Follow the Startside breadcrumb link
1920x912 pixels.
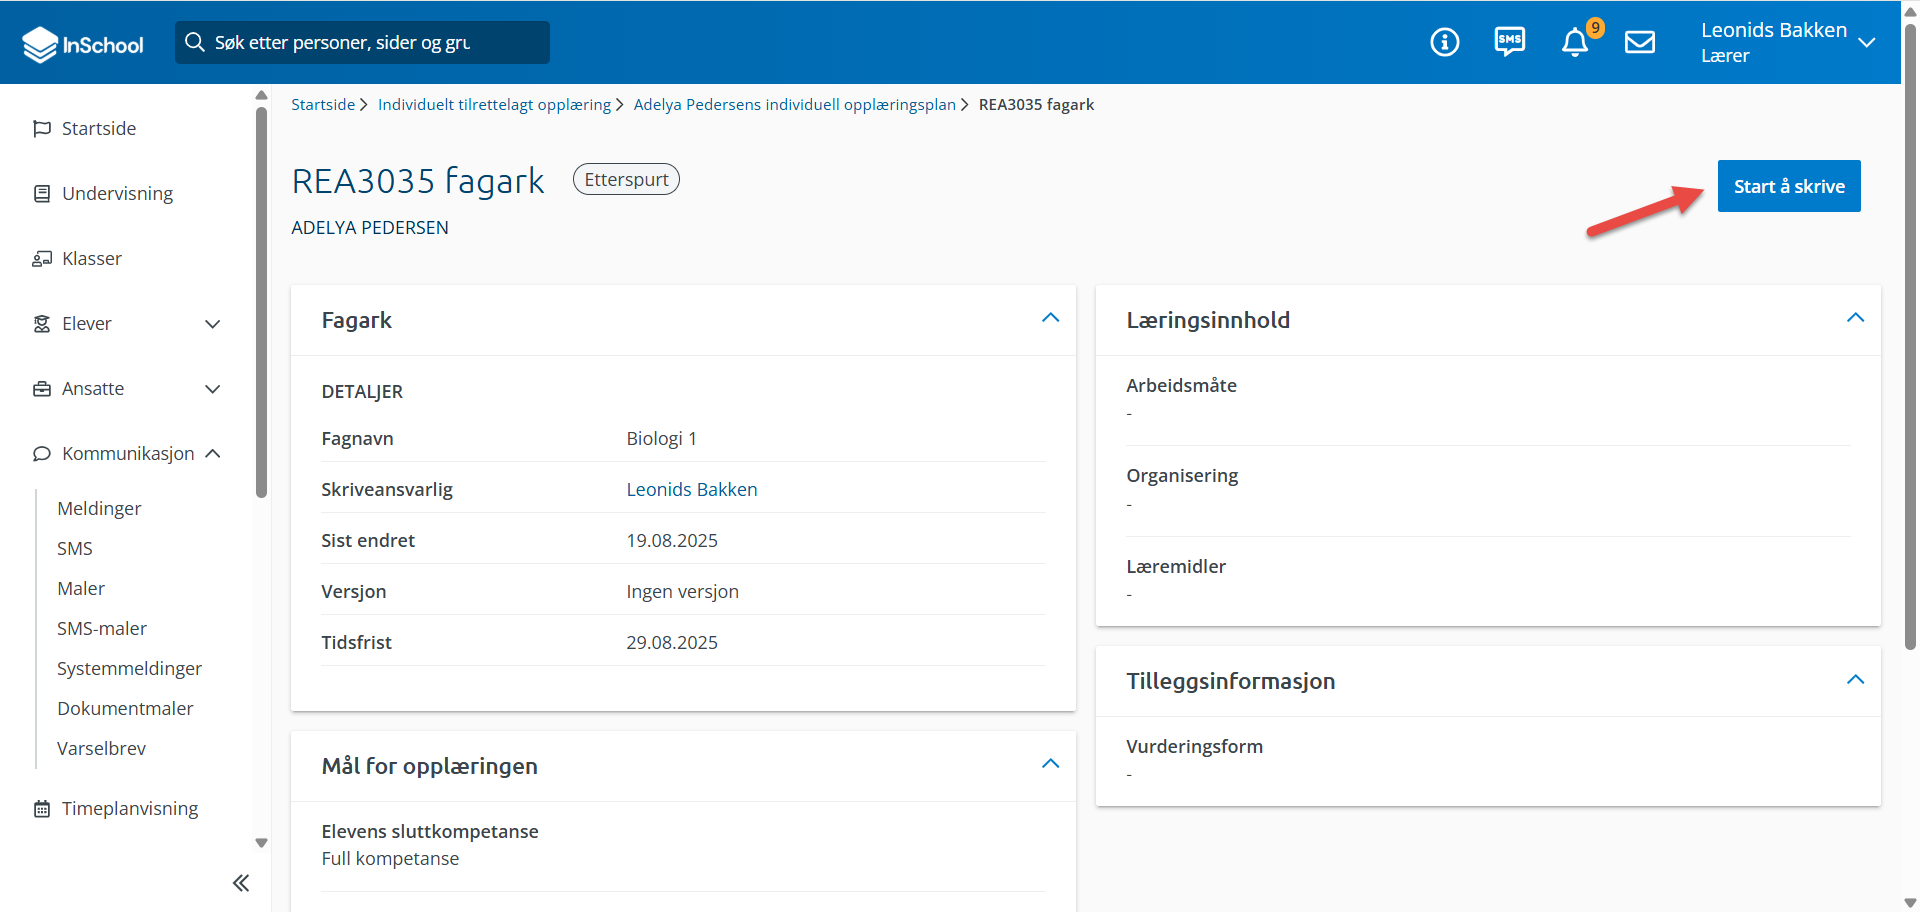323,104
